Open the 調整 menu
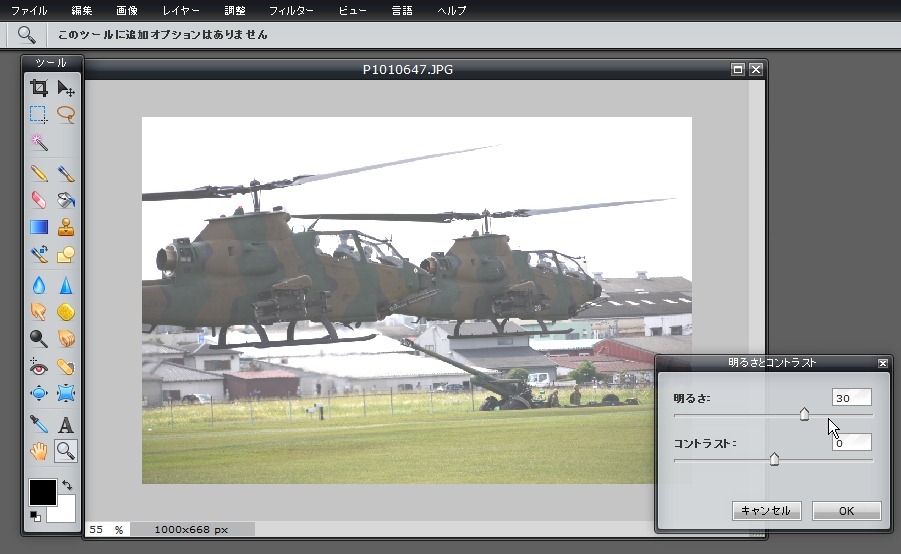 235,10
